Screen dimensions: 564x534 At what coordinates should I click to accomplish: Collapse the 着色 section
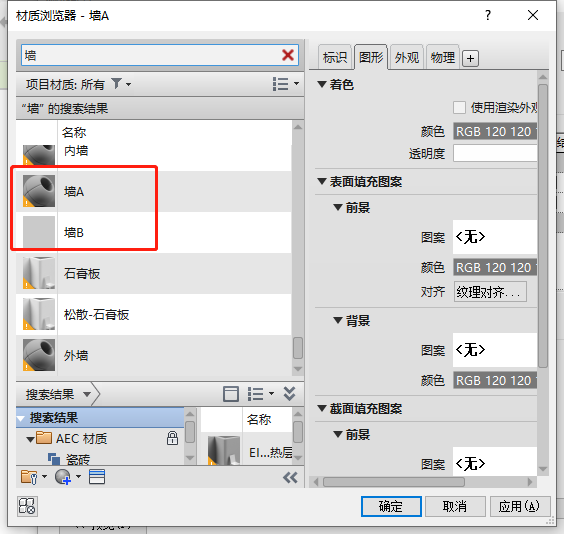321,85
